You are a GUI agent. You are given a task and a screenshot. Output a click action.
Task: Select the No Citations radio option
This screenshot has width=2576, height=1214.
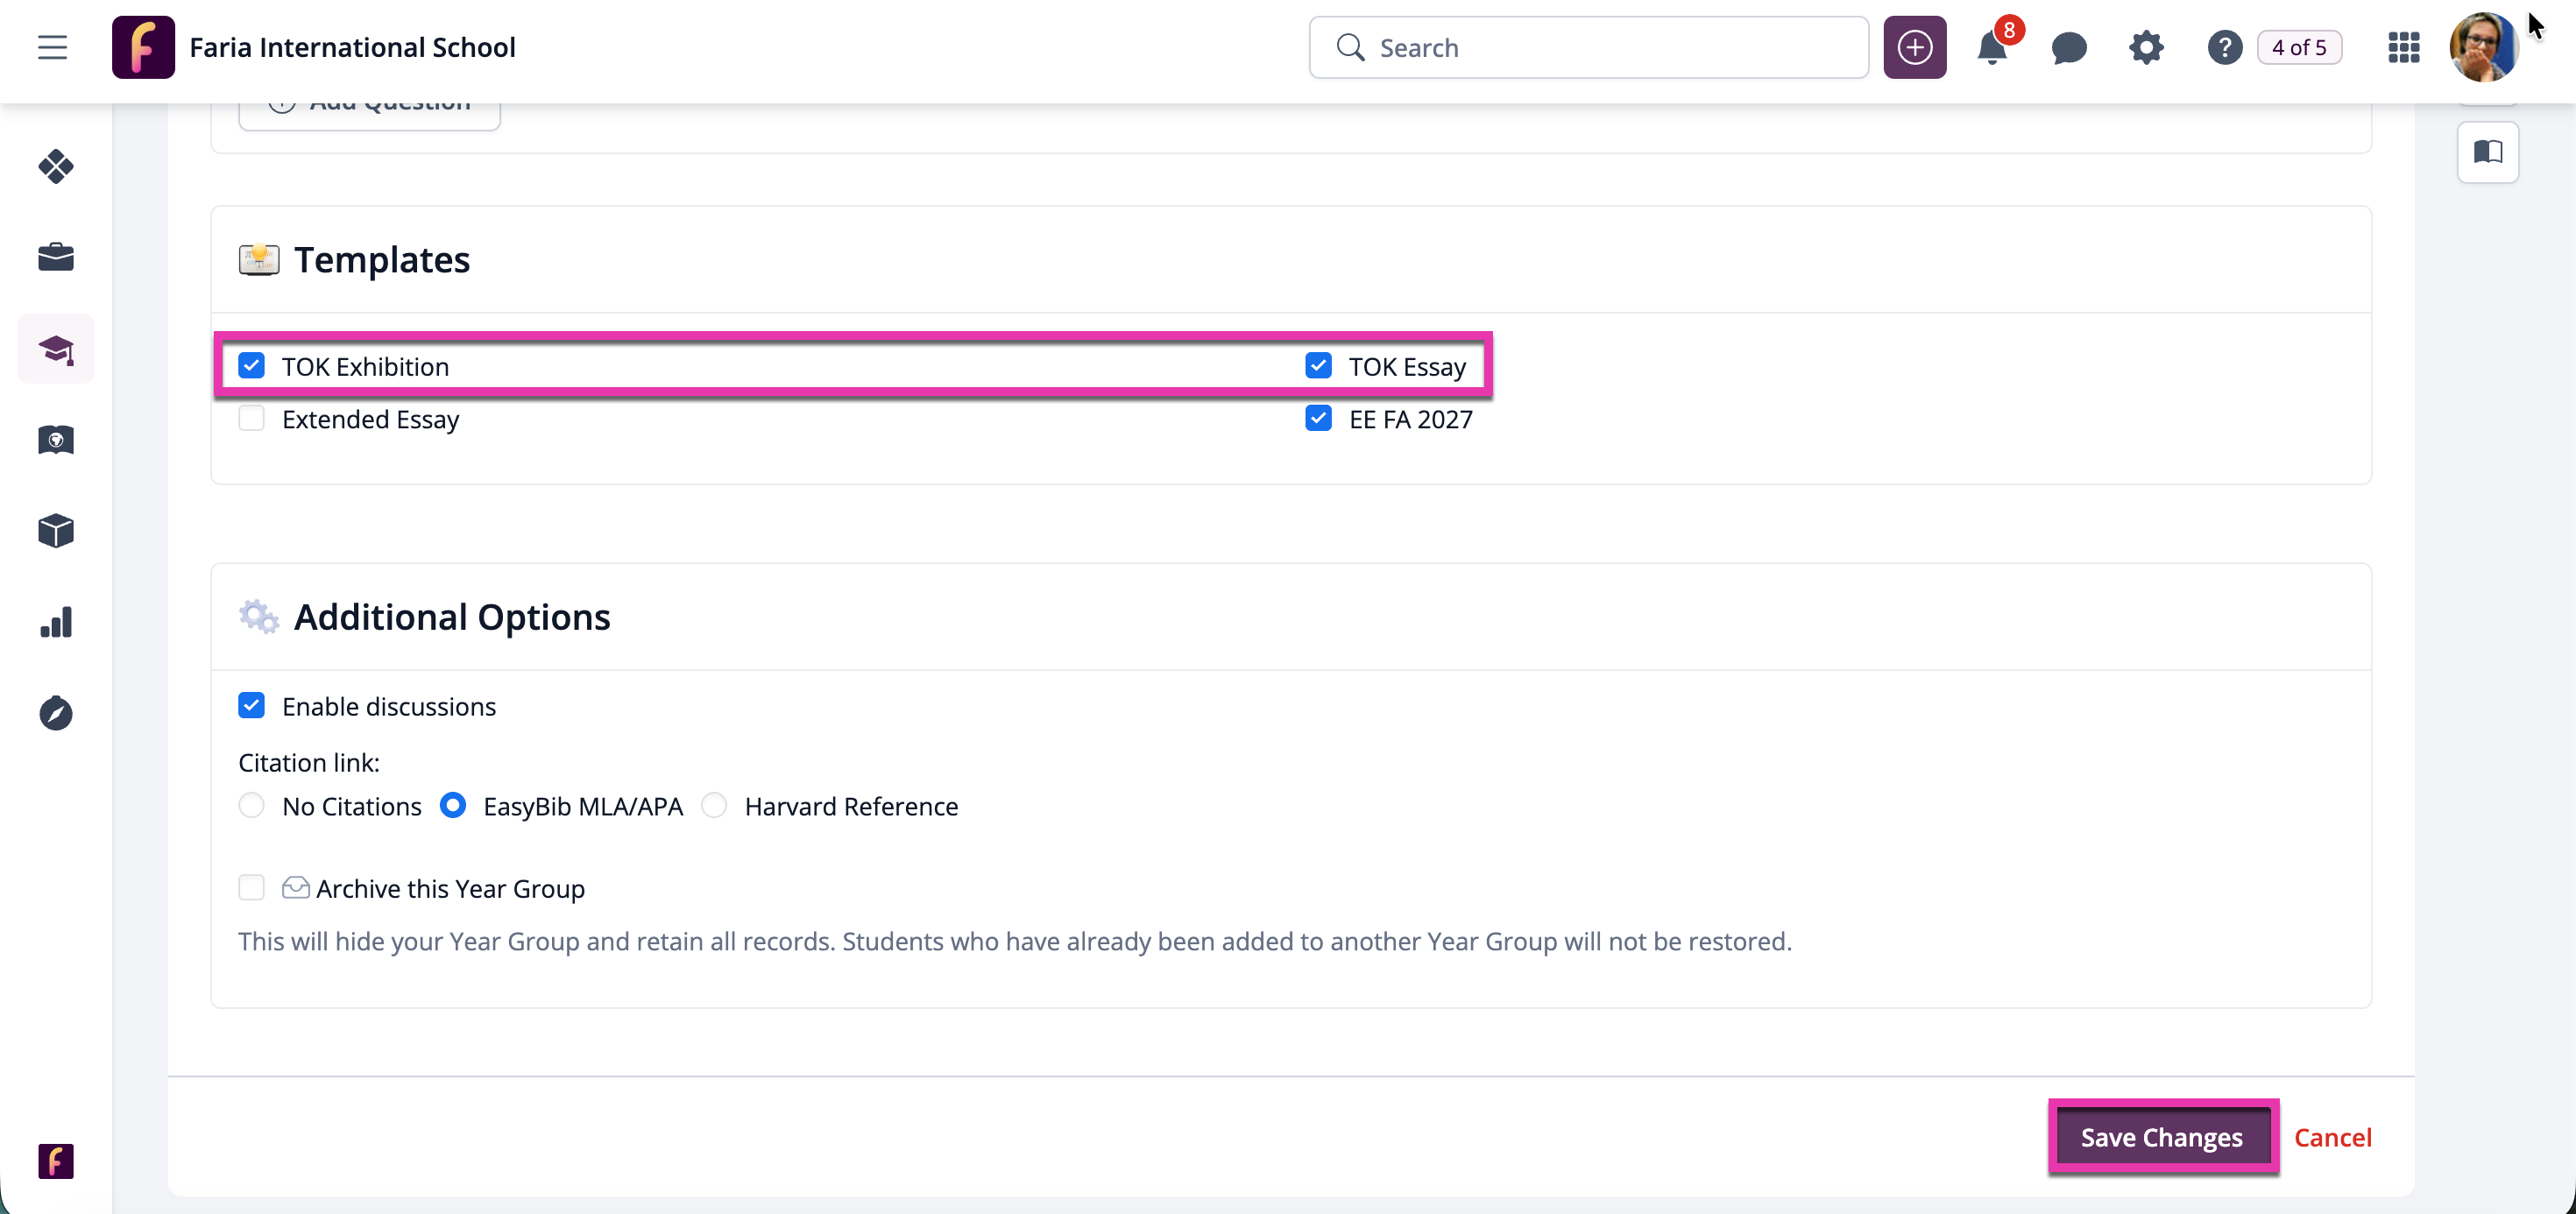pyautogui.click(x=251, y=805)
